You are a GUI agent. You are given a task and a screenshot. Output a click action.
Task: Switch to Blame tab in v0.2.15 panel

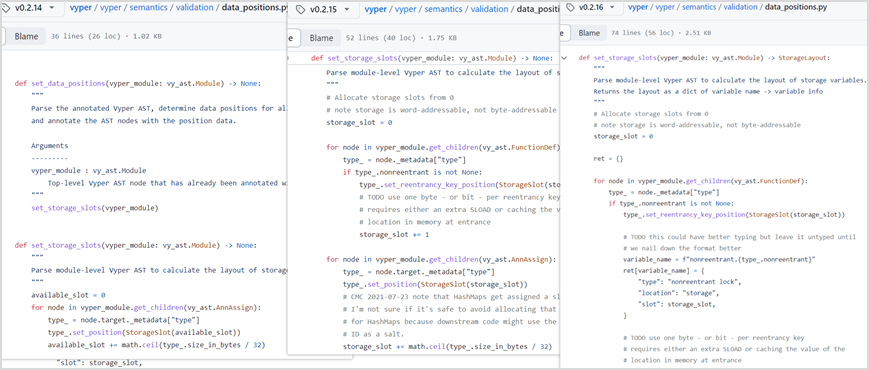point(321,38)
